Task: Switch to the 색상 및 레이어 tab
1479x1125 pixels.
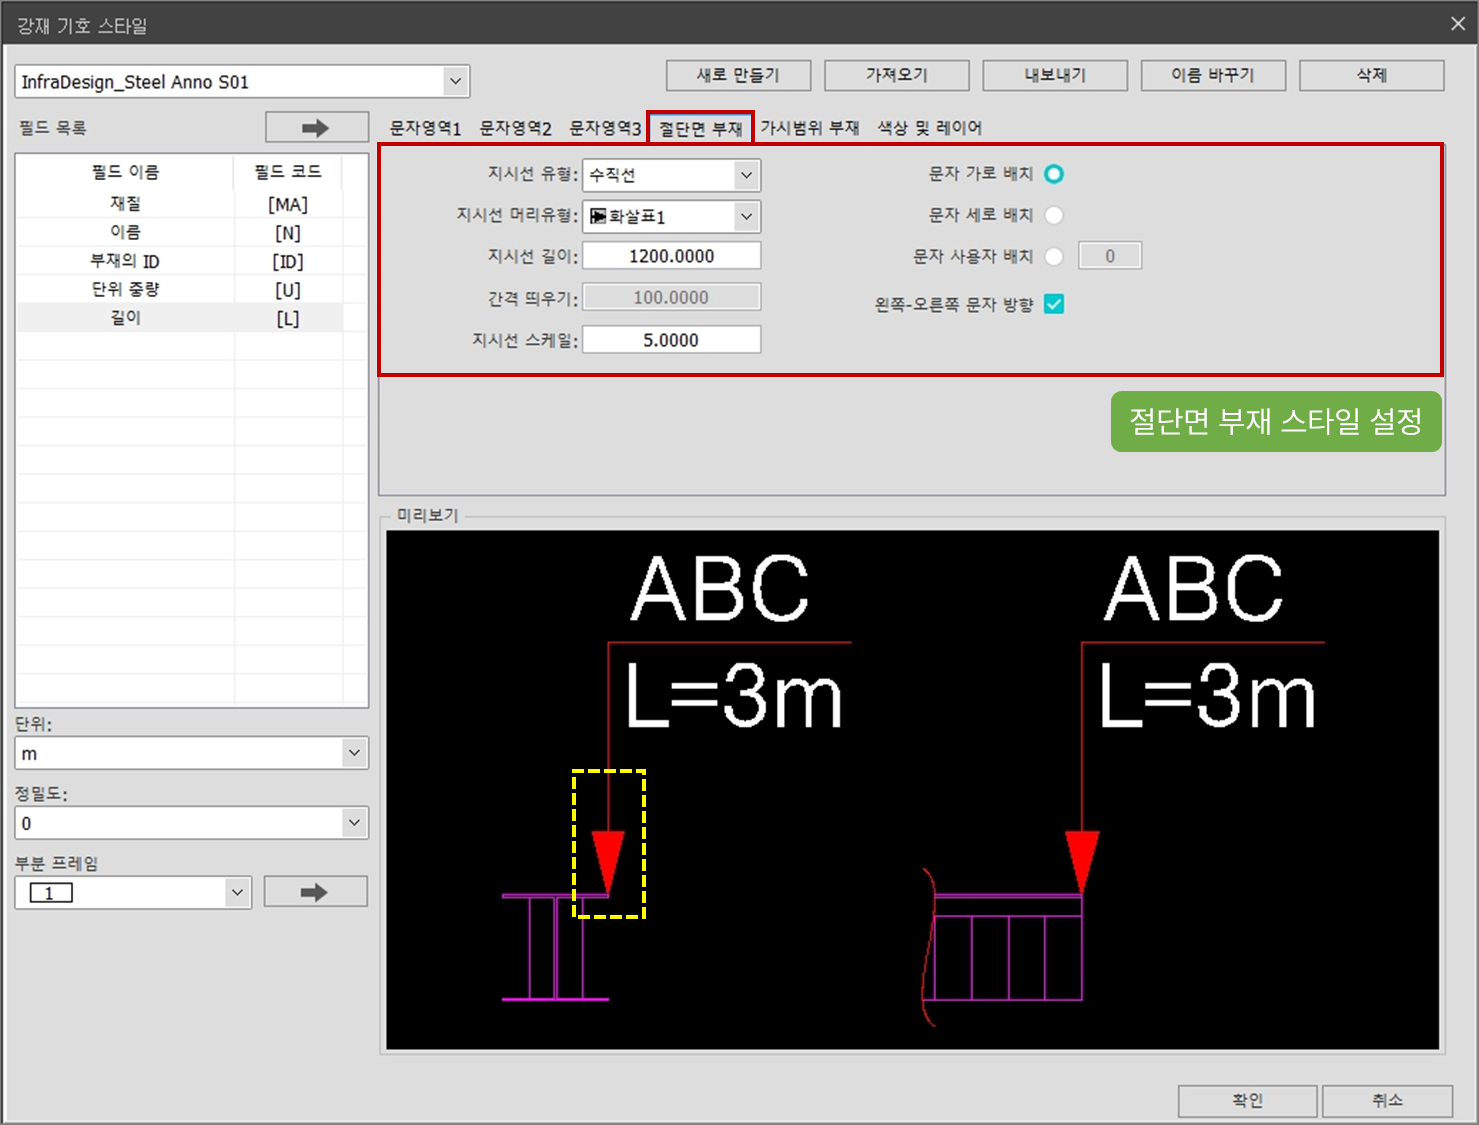Action: (x=930, y=128)
